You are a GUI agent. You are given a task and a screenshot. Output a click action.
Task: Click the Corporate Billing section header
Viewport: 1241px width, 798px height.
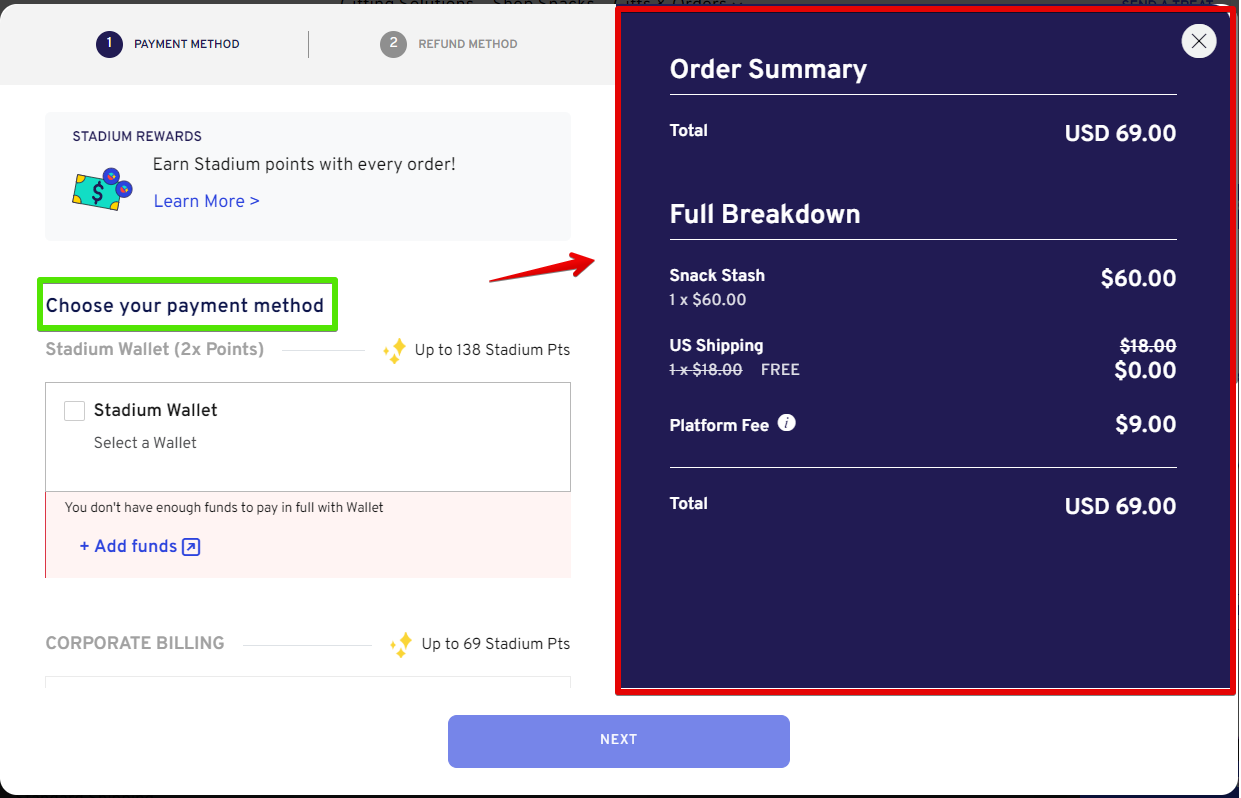click(x=135, y=643)
